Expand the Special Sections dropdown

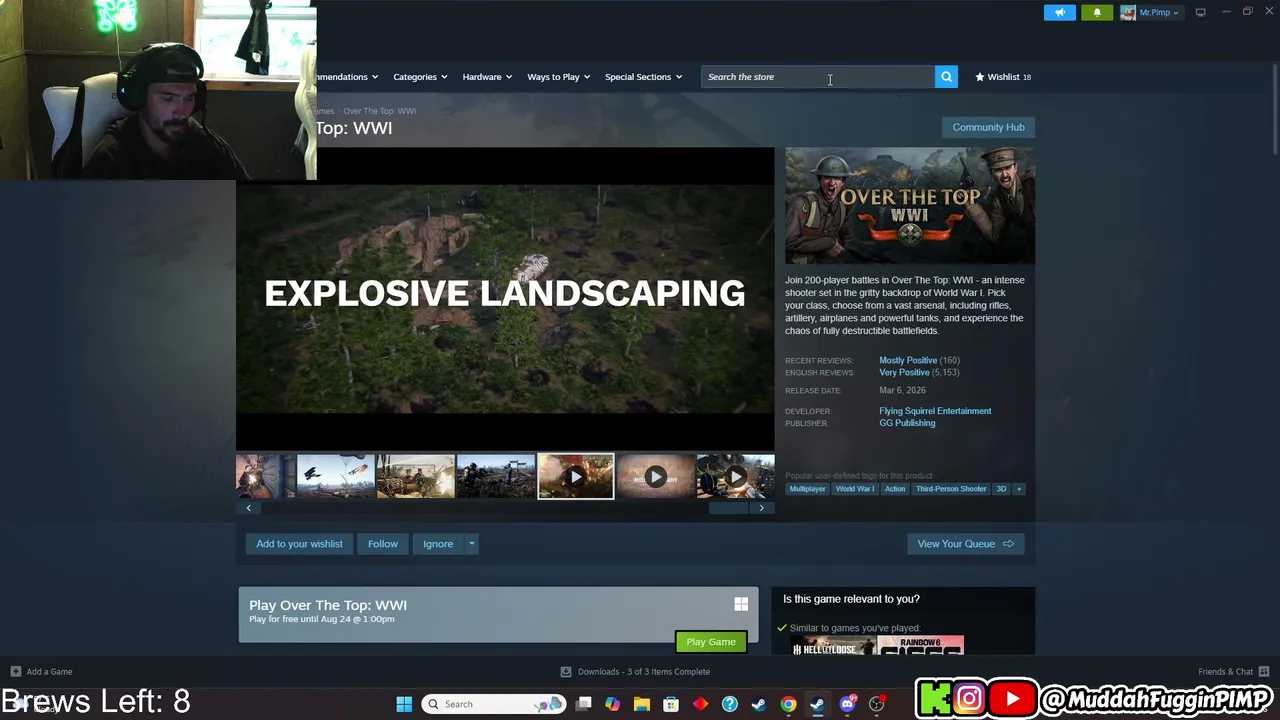tap(644, 77)
